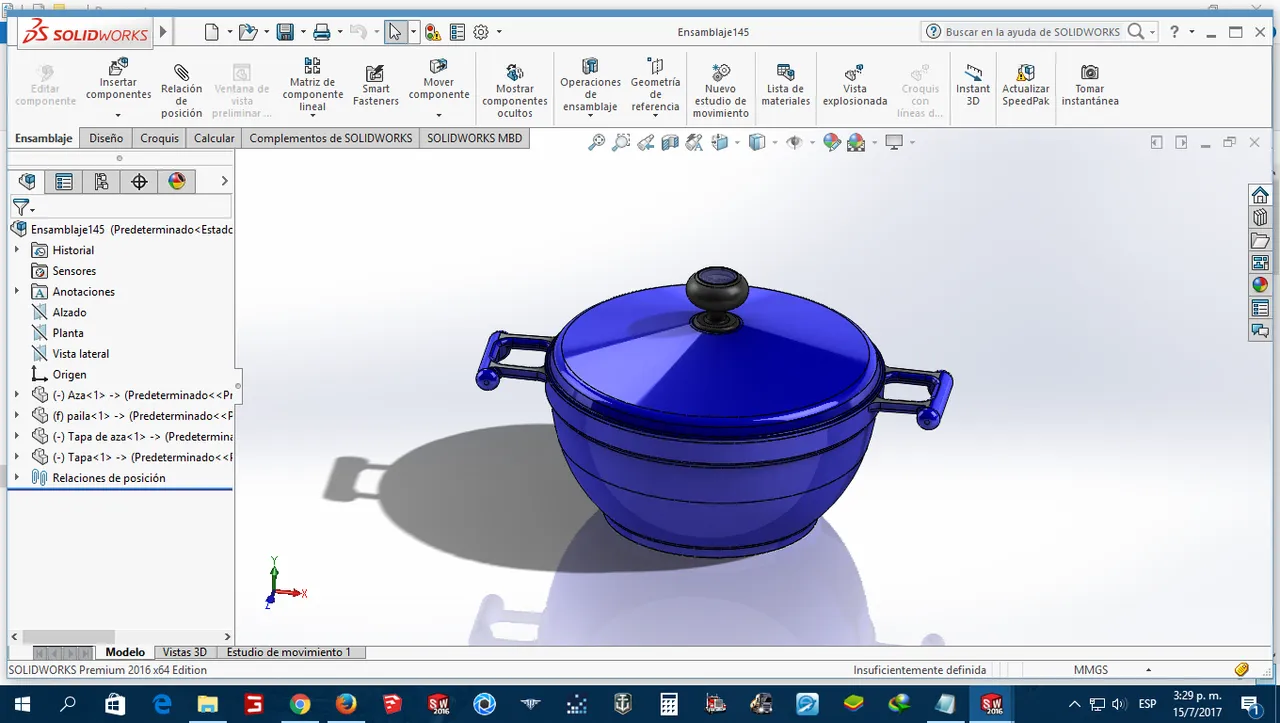Image resolution: width=1280 pixels, height=723 pixels.
Task: Click the Insertar componentes icon
Action: click(x=118, y=68)
